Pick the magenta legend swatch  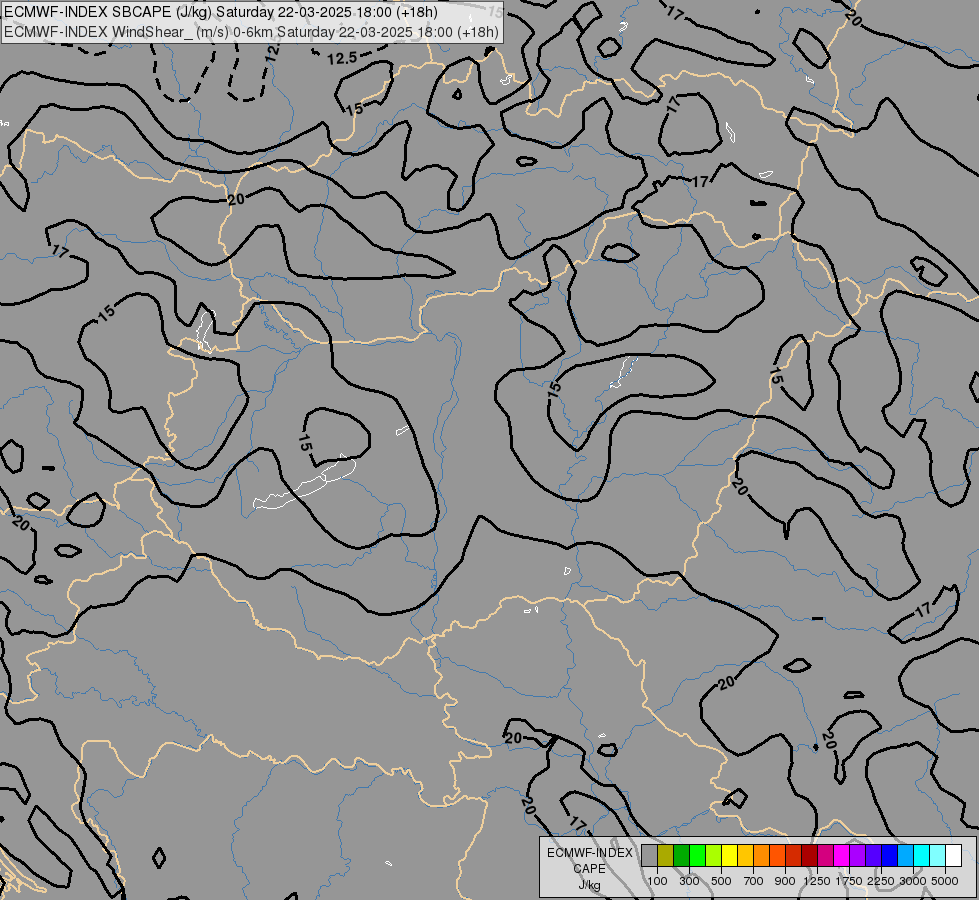pyautogui.click(x=842, y=855)
